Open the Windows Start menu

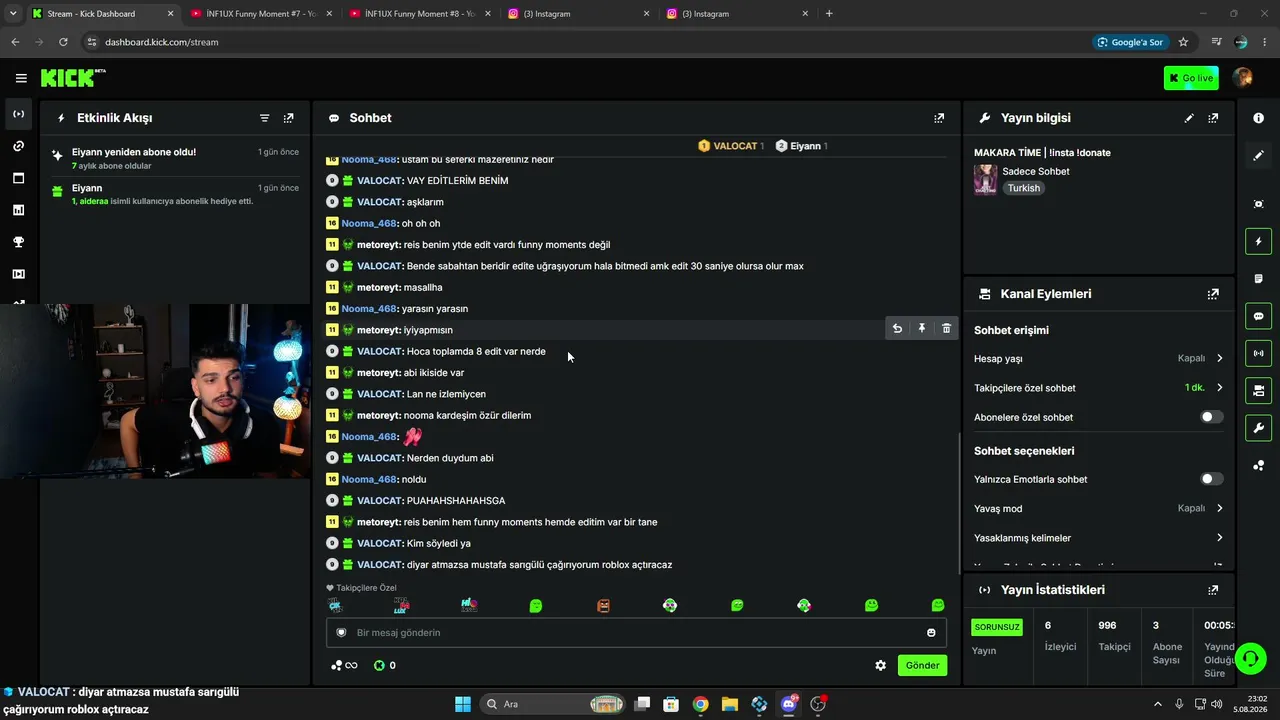[x=463, y=704]
